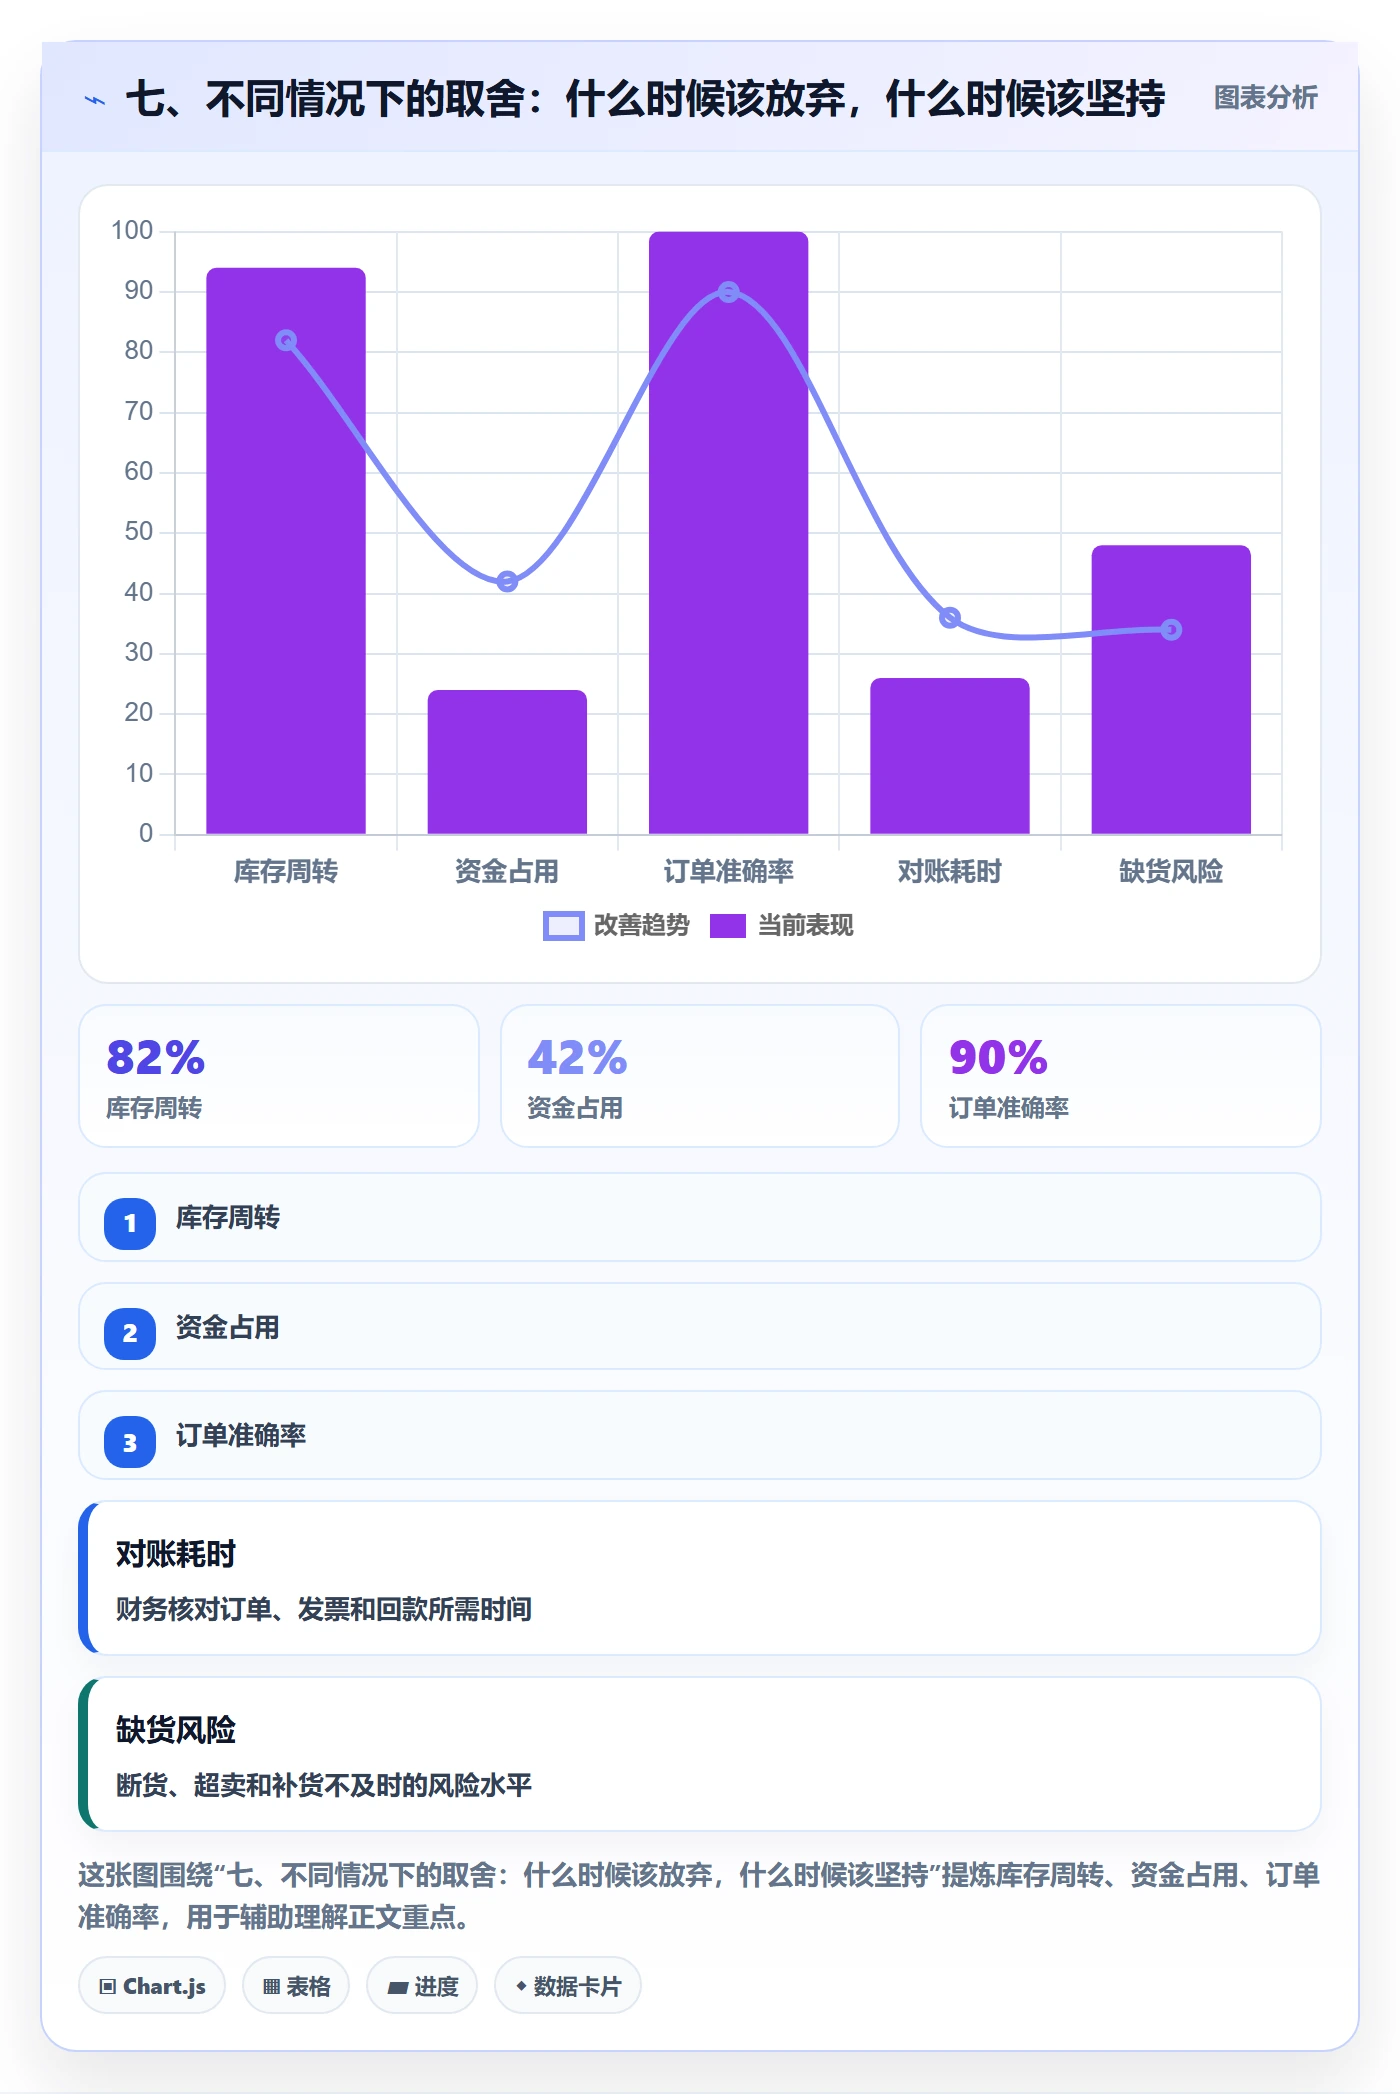Click the 图表分析 label in the header
The image size is (1400, 2094).
(1265, 98)
